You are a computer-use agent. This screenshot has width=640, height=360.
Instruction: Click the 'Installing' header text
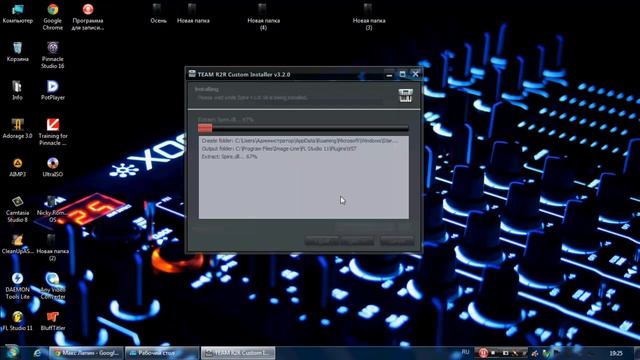coord(207,89)
